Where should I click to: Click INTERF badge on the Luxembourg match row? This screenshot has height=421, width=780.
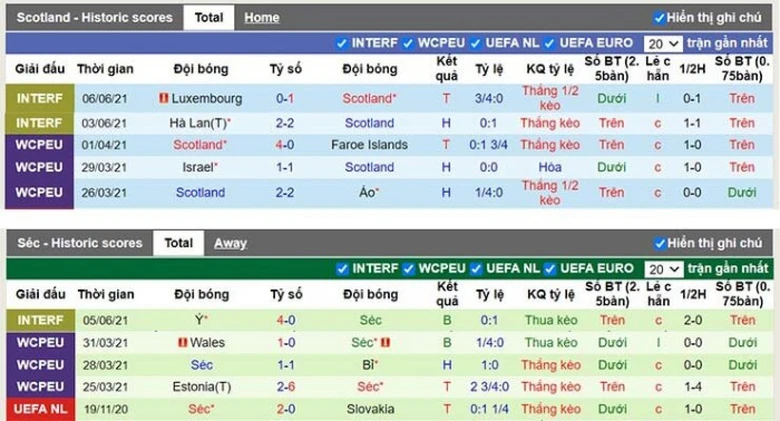point(39,99)
